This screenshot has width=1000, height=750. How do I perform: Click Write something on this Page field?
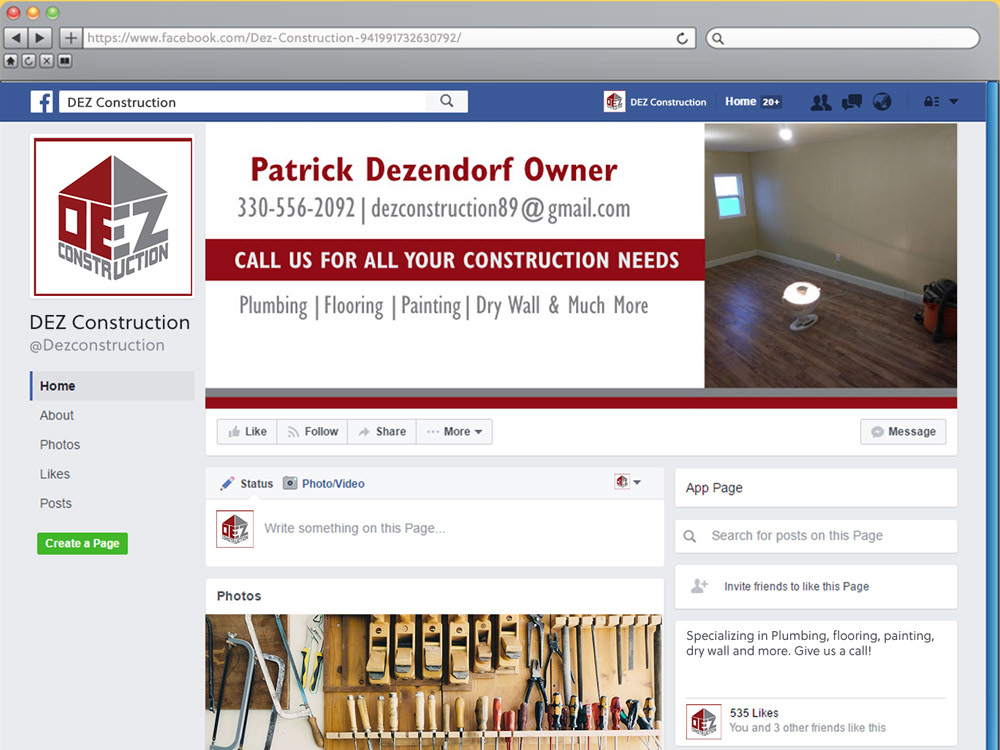(x=355, y=528)
